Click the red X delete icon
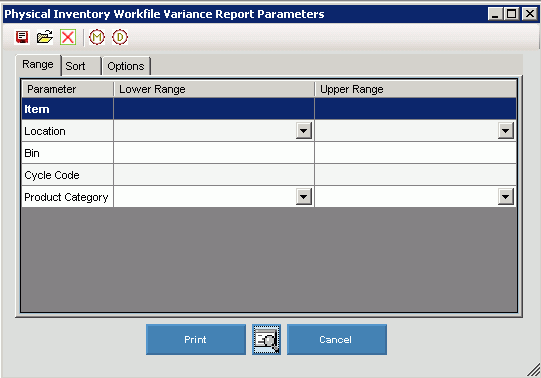Screen dimensions: 541x378 point(68,37)
